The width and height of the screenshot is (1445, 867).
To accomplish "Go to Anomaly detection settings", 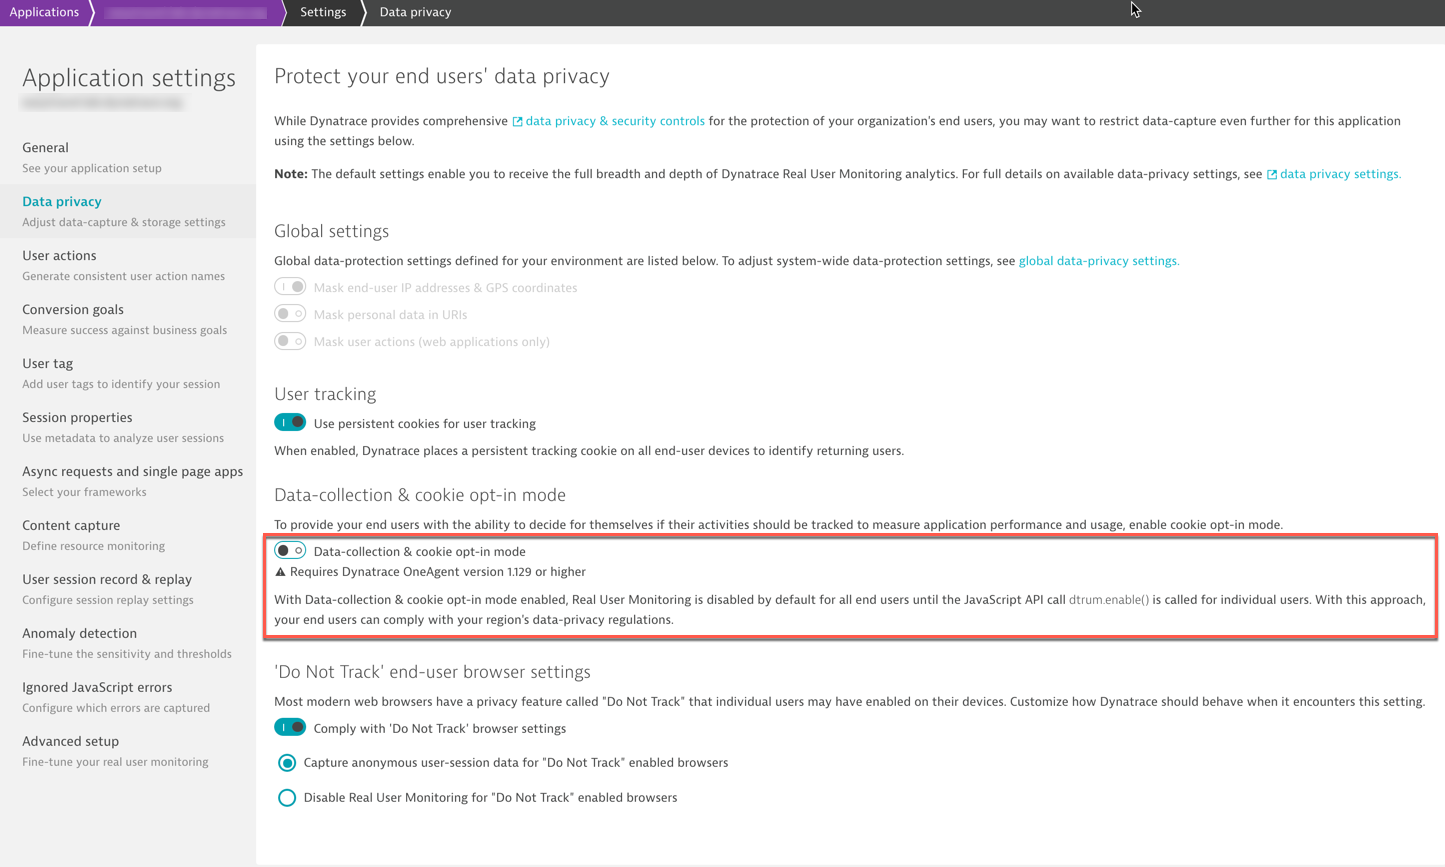I will (128, 643).
